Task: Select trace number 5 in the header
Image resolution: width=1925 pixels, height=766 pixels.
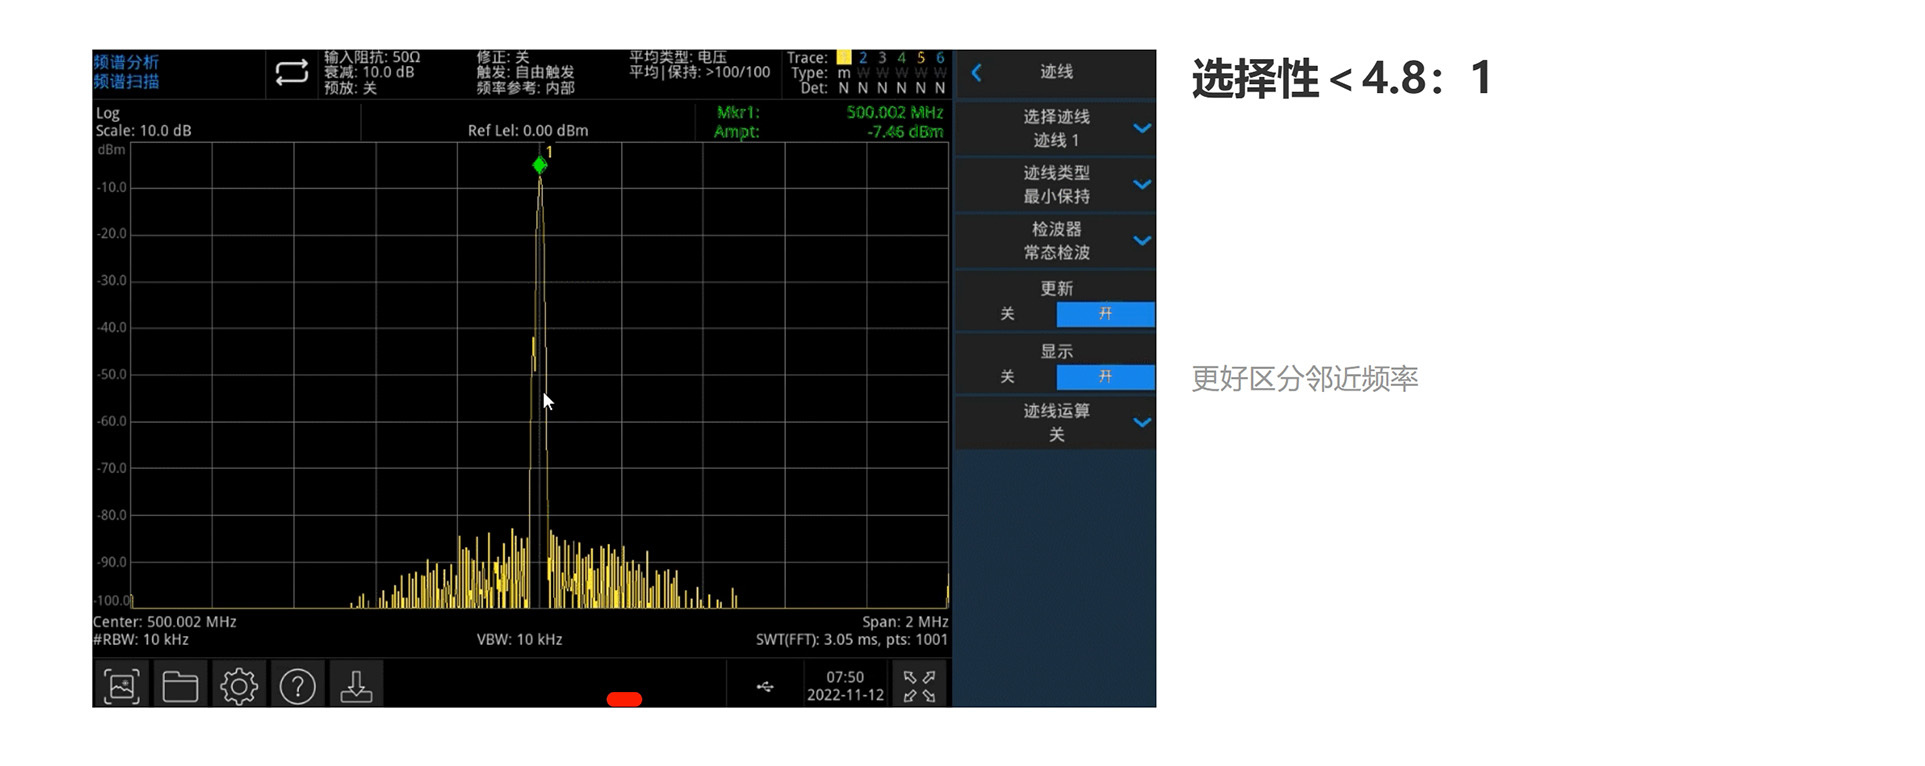Action: pyautogui.click(x=921, y=58)
